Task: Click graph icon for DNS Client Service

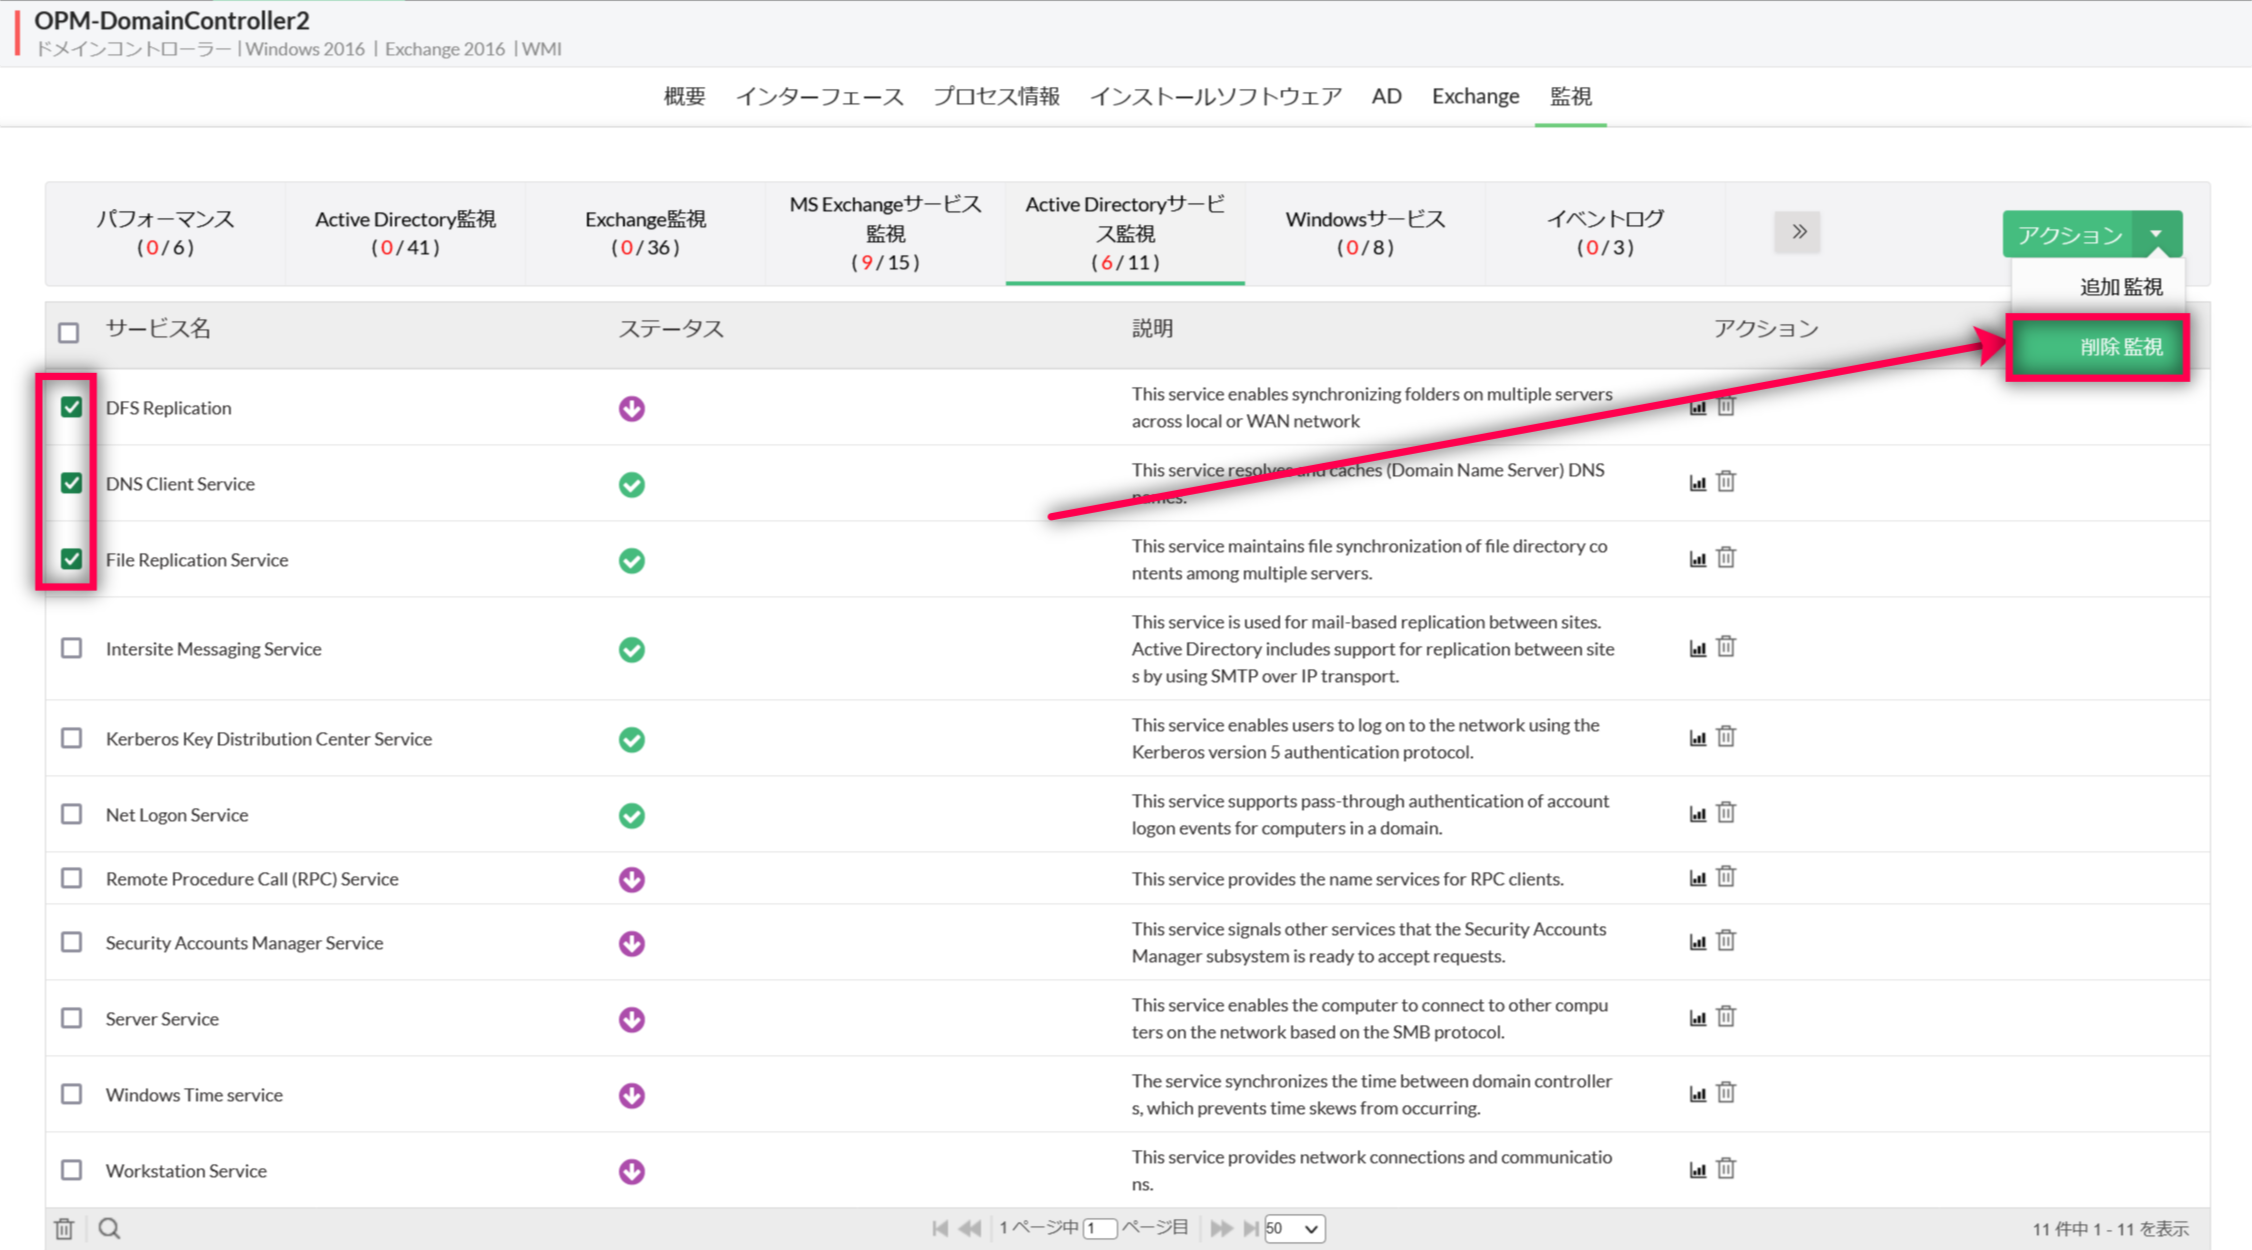Action: (1697, 483)
